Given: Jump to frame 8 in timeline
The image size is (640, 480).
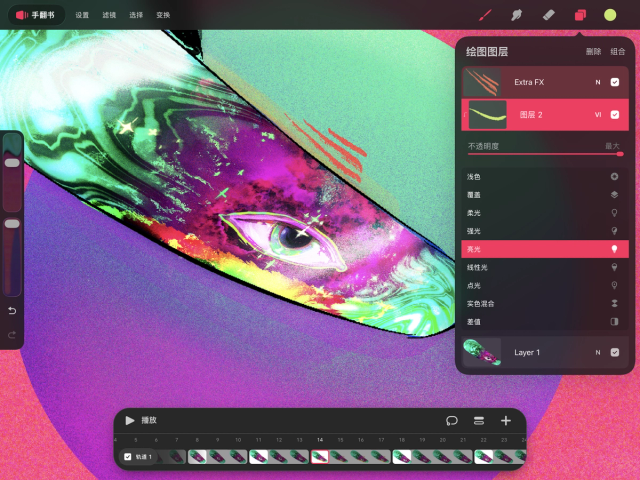Looking at the screenshot, I should (x=198, y=457).
